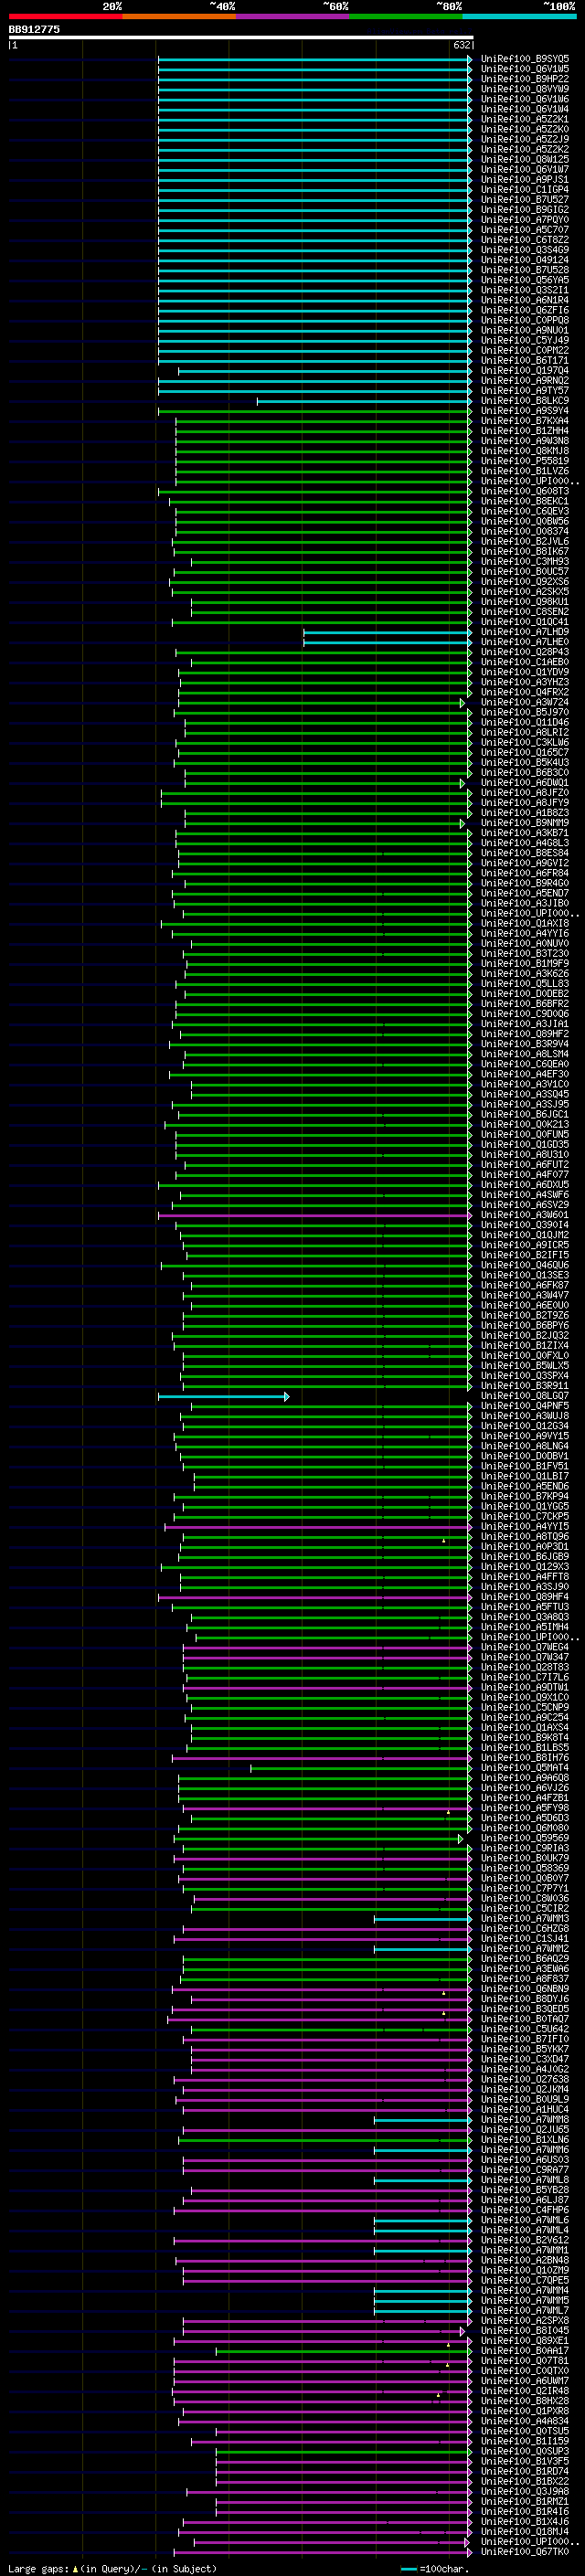
Task: Click hit UniRef100_C3KLW6
Action: 525,742
